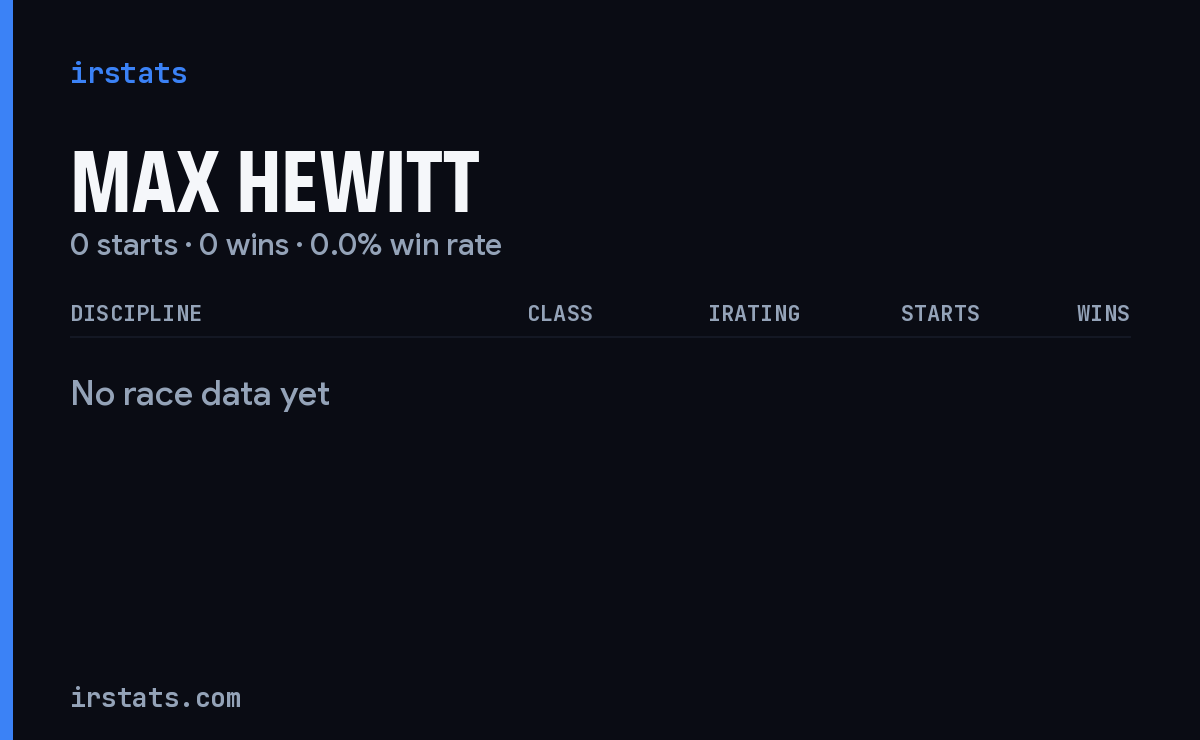Click the divider line beneath the table headers
This screenshot has width=1200, height=740.
click(600, 337)
